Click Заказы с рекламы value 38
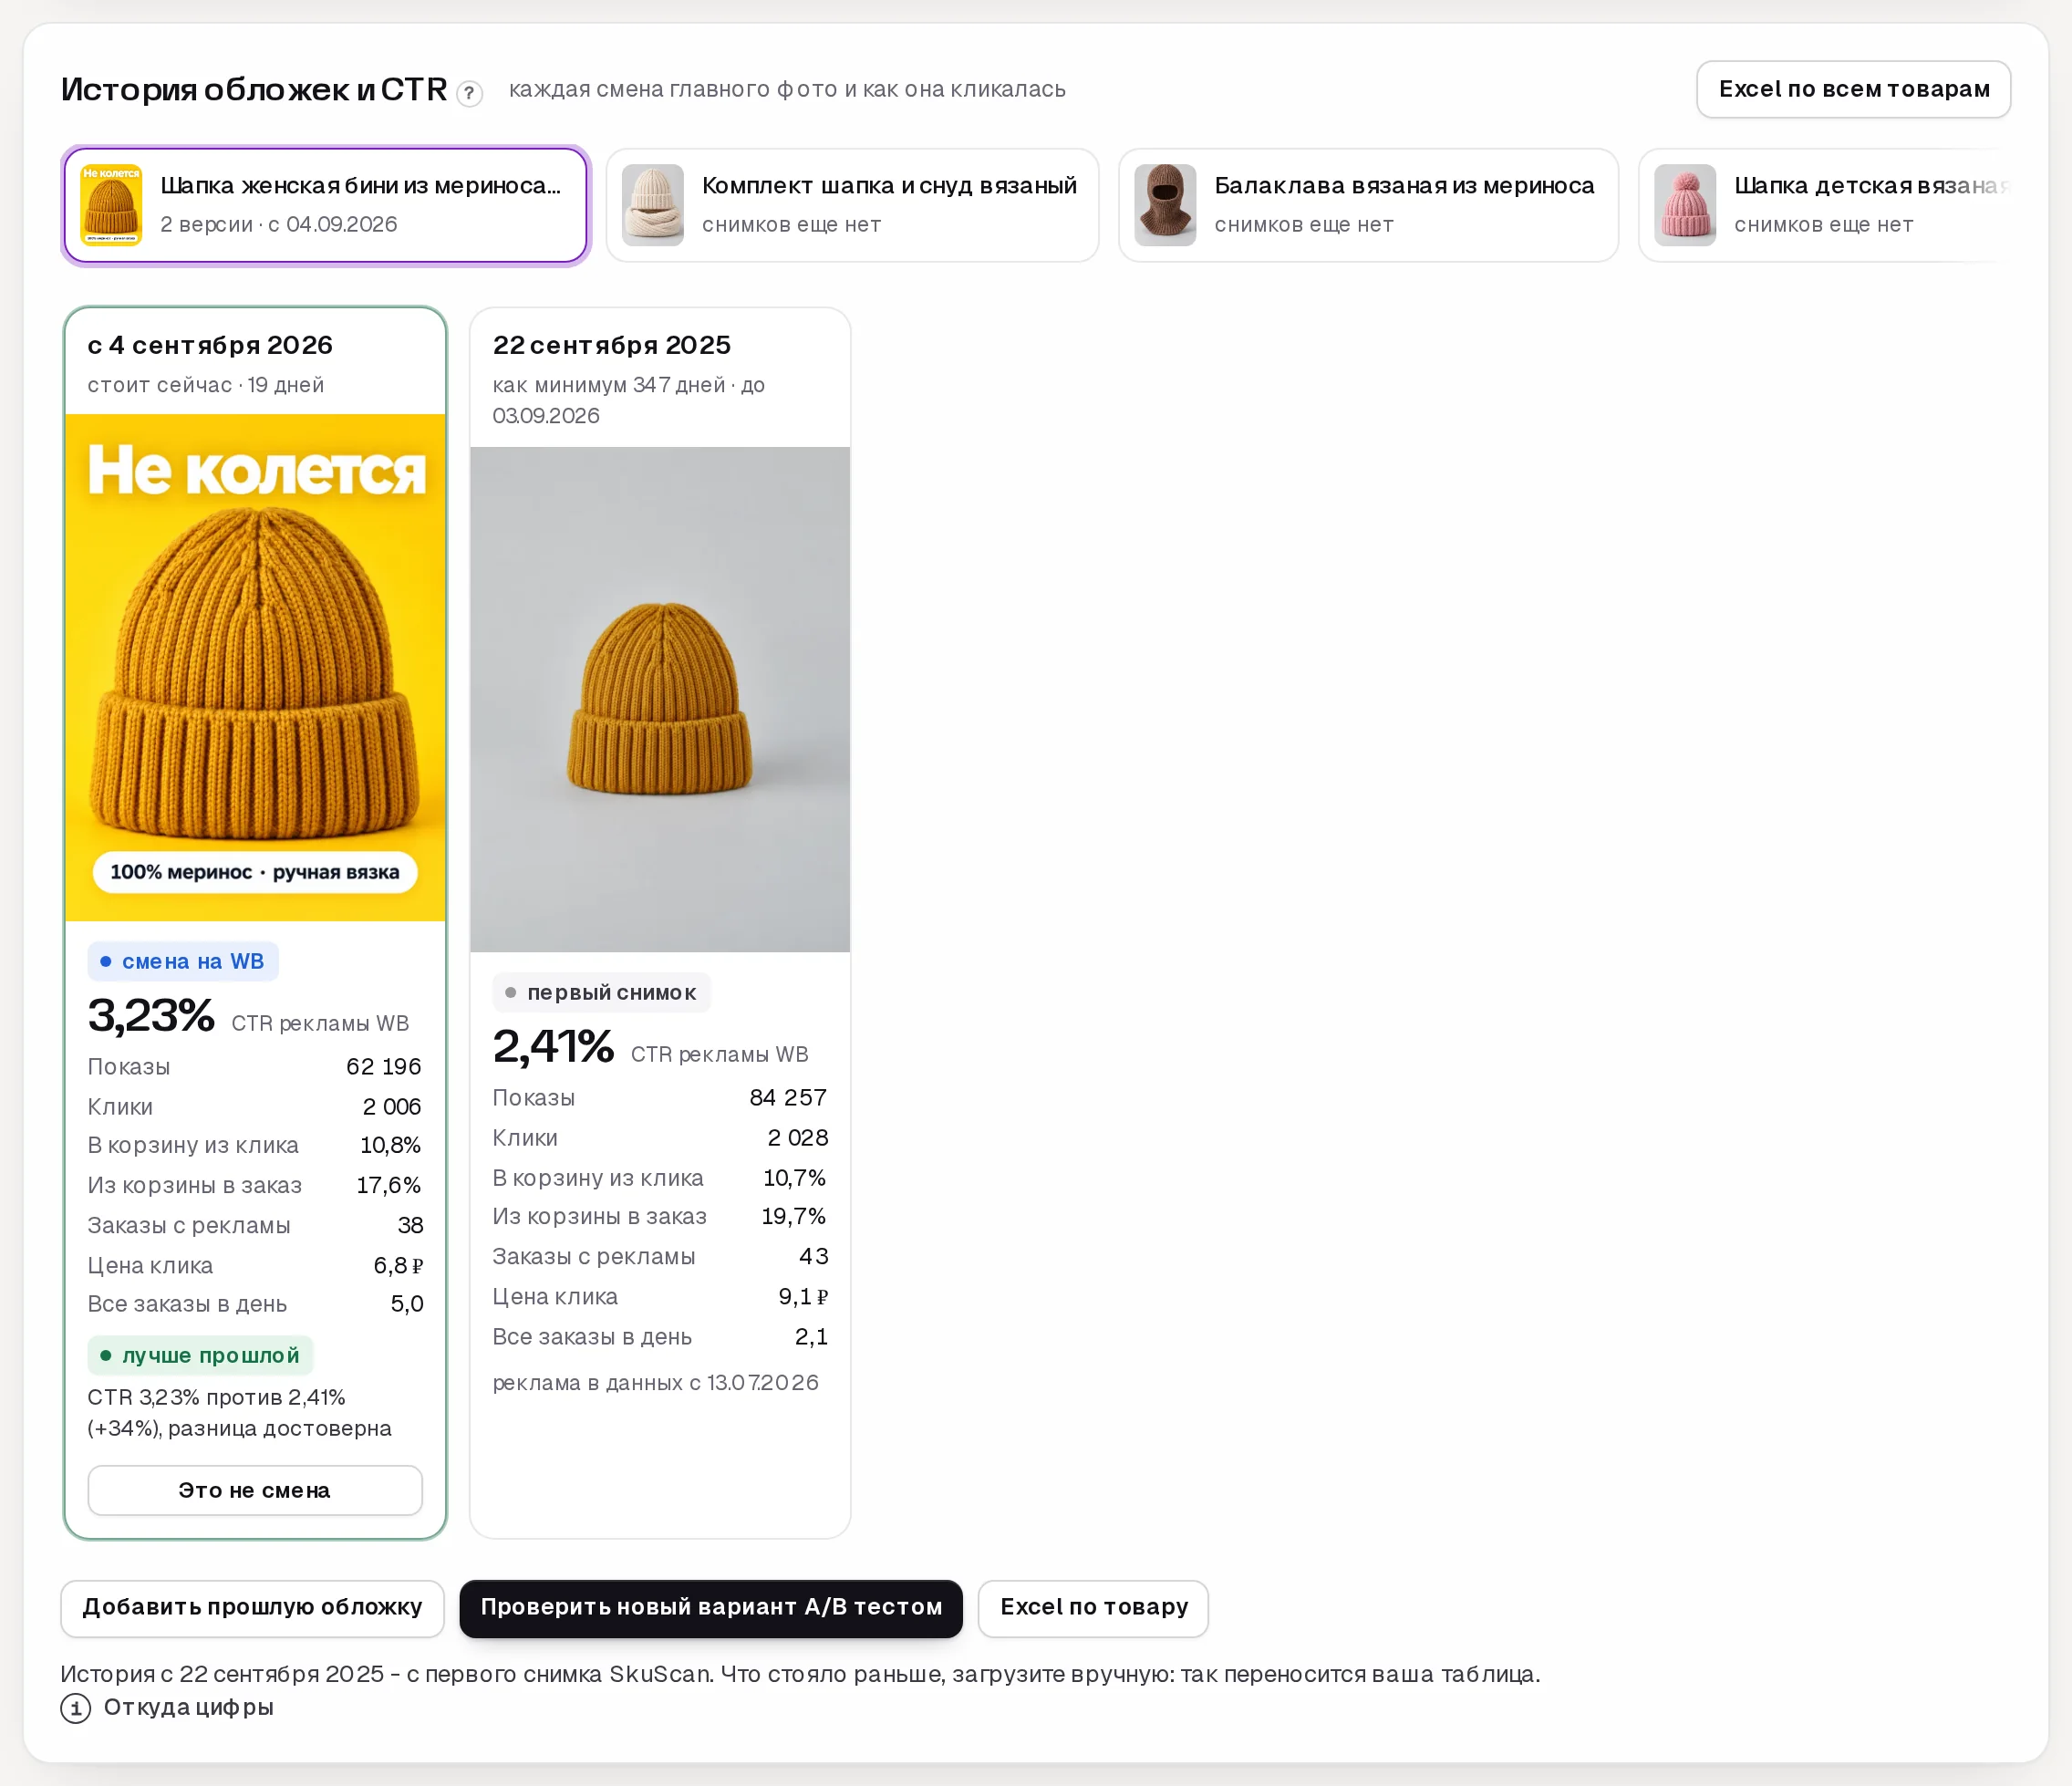Screen dimensions: 2072x1786 [411, 1225]
